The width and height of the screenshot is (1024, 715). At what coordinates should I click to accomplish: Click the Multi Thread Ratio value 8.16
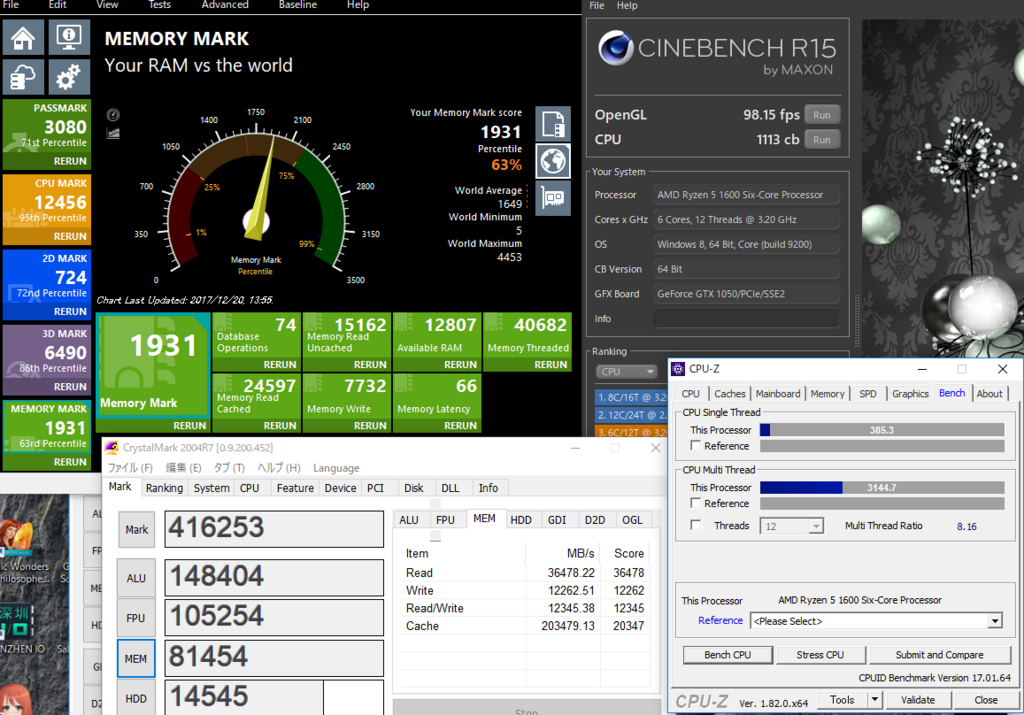click(967, 526)
